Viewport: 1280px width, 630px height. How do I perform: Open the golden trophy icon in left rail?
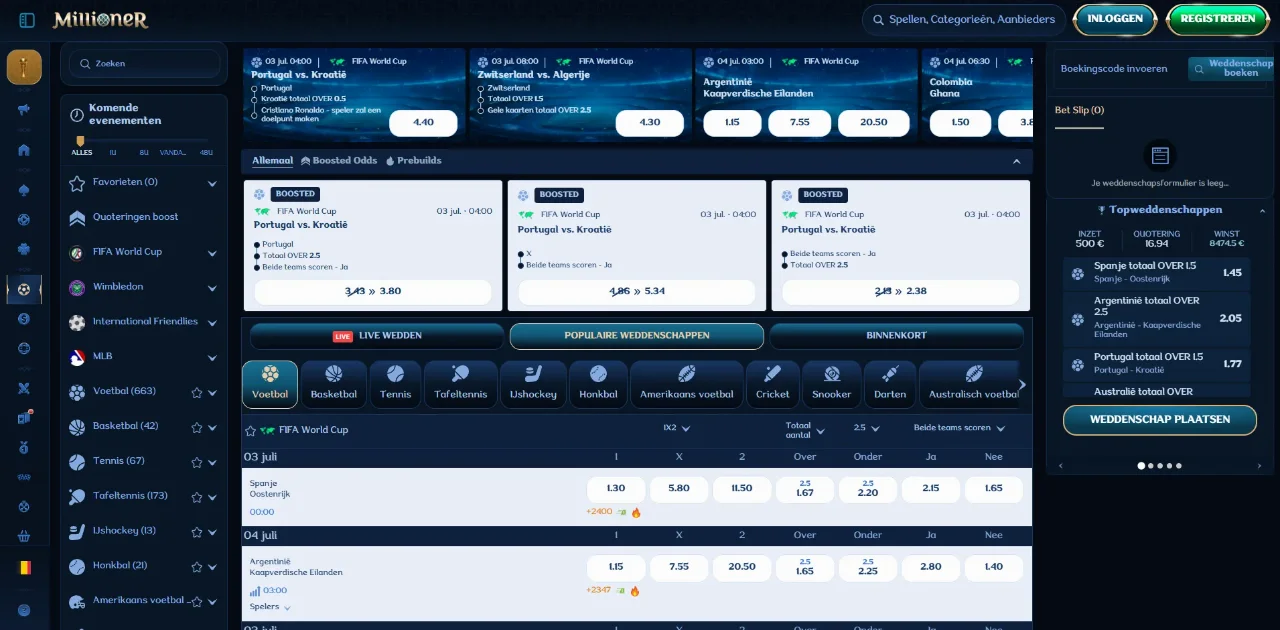point(24,67)
